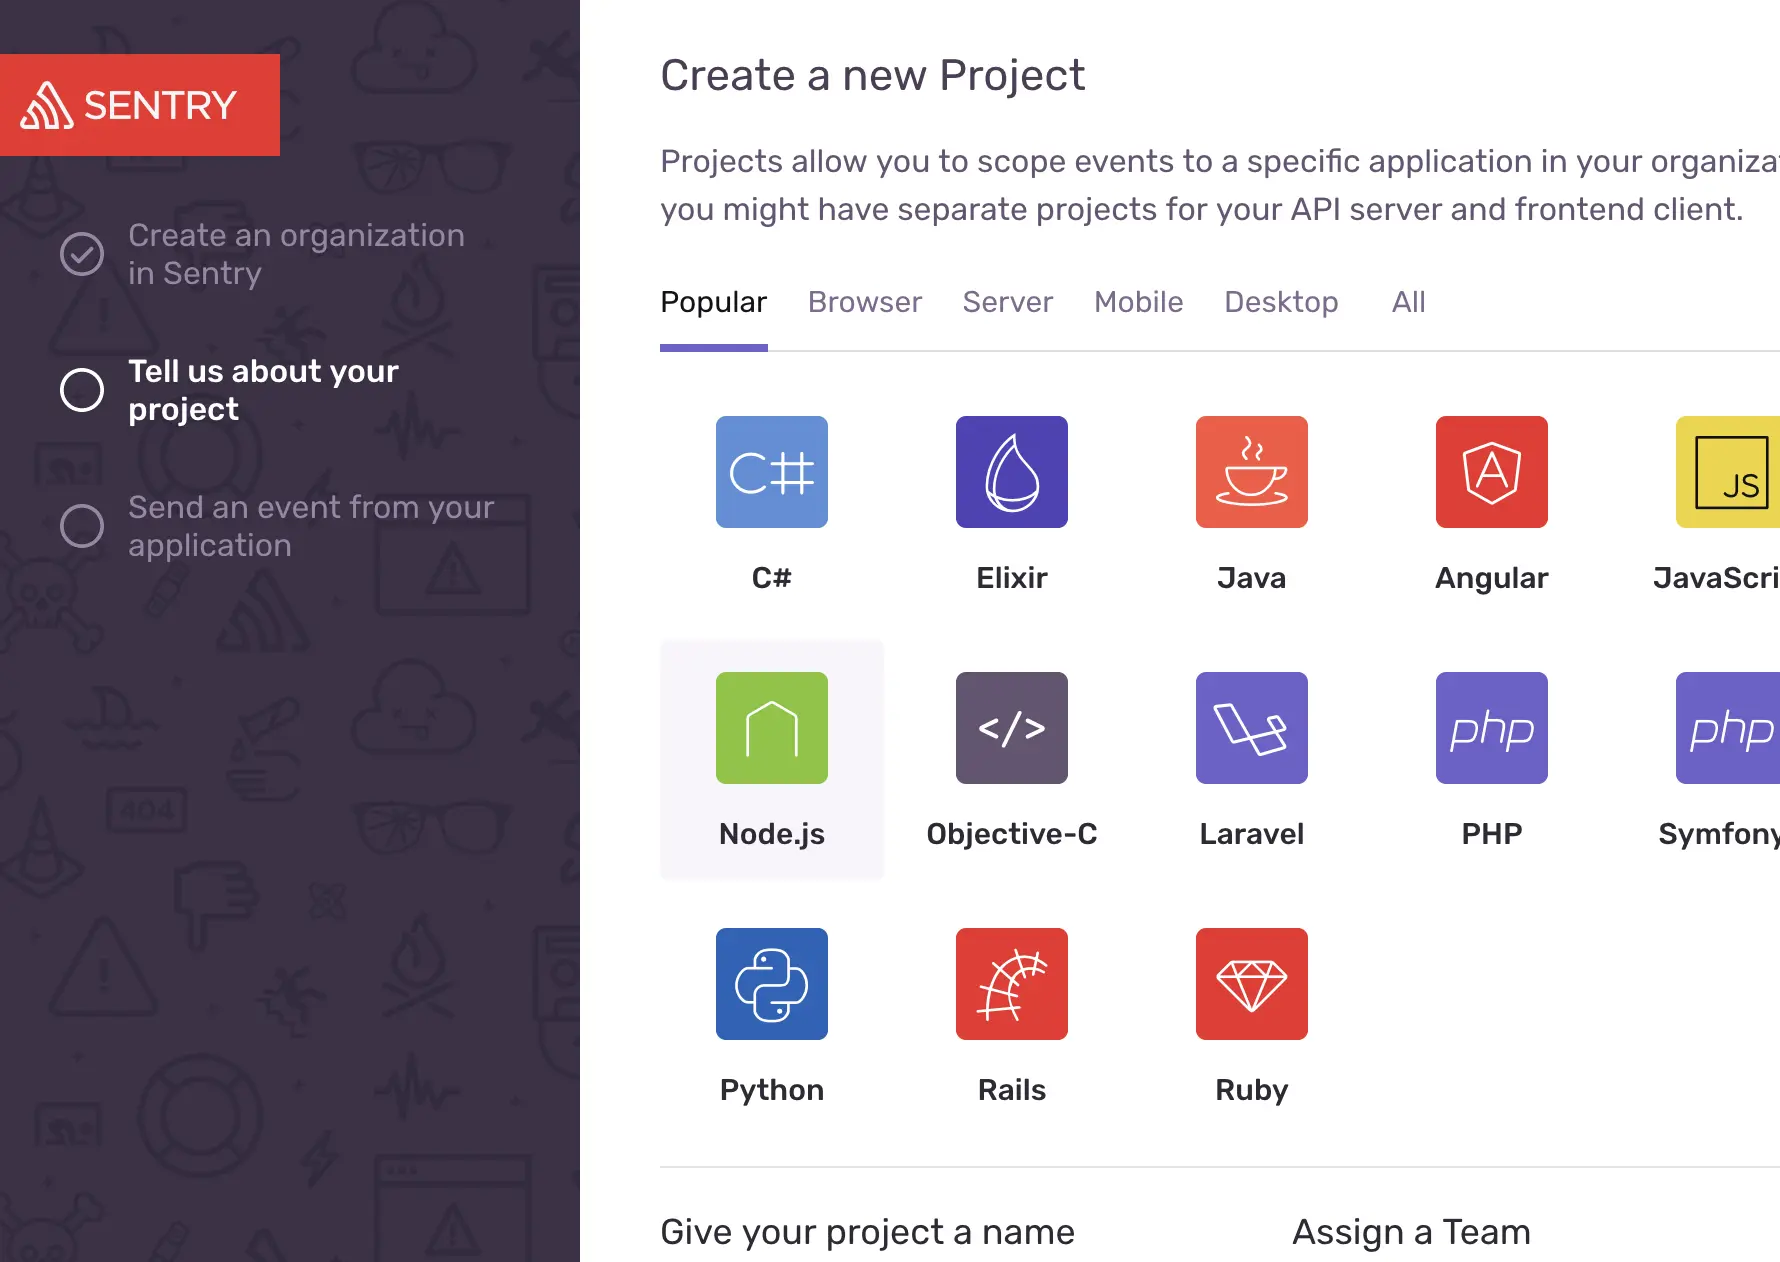Click the Sentry logo
1780x1262 pixels.
tap(140, 105)
